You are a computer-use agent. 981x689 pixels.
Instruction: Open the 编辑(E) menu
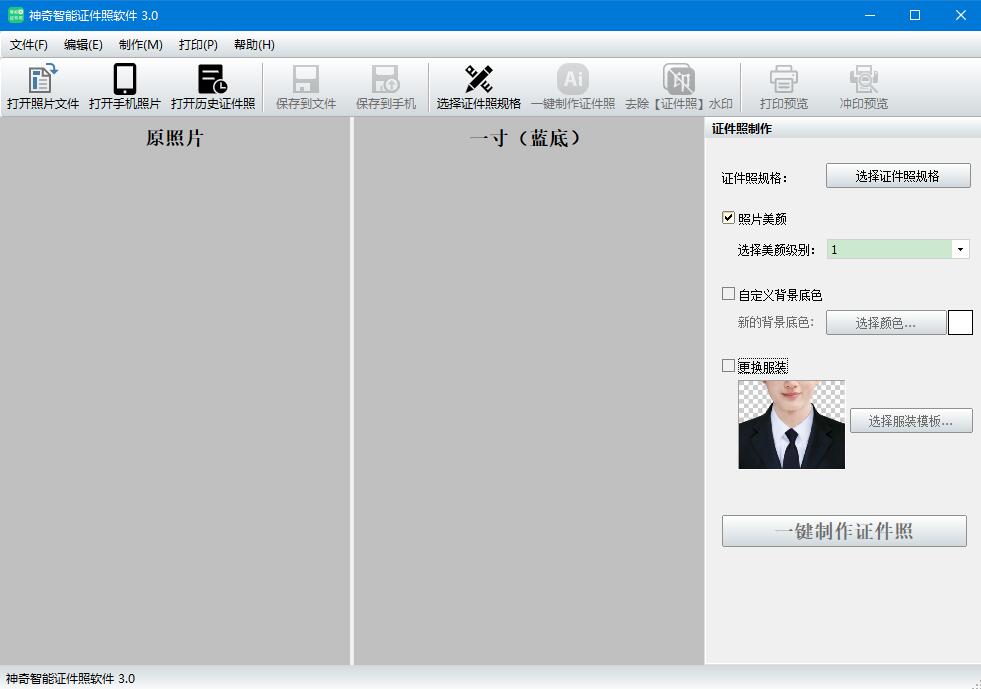click(83, 44)
